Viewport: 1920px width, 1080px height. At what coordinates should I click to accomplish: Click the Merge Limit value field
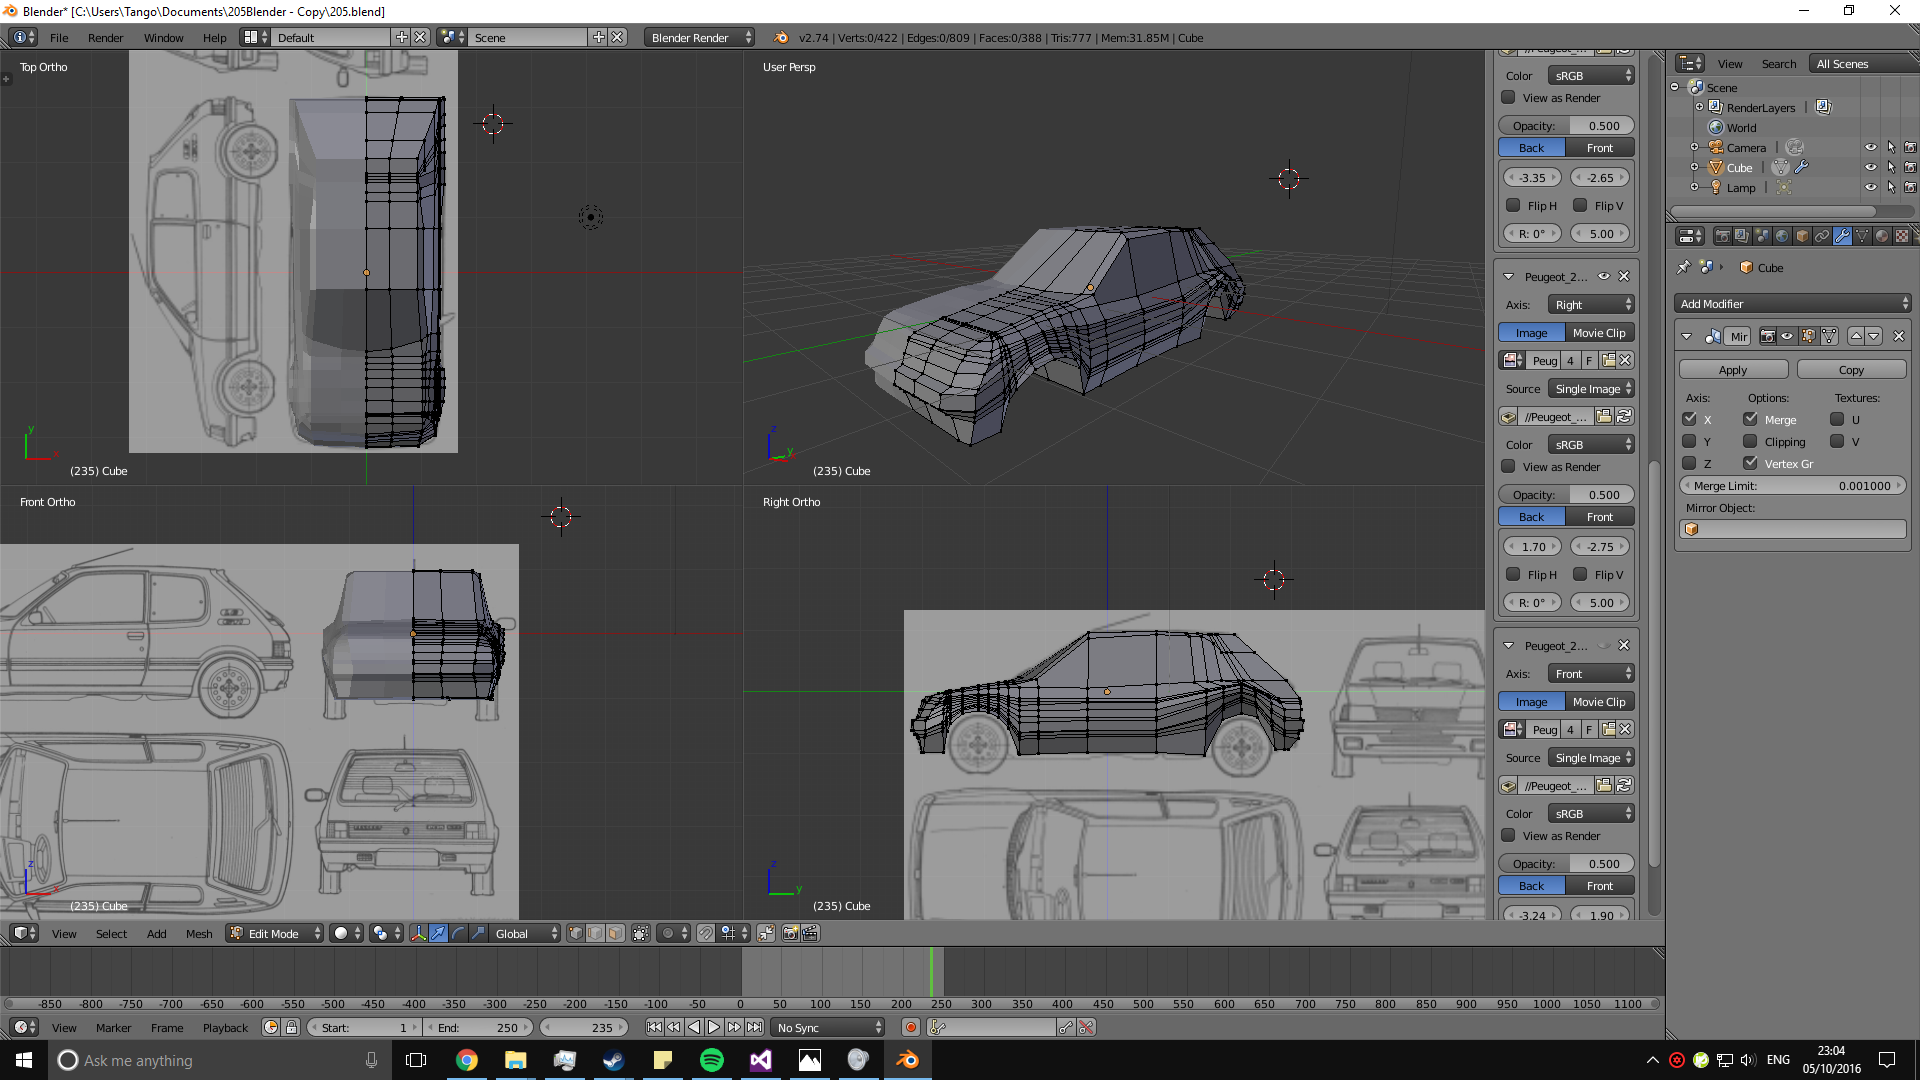1792,485
